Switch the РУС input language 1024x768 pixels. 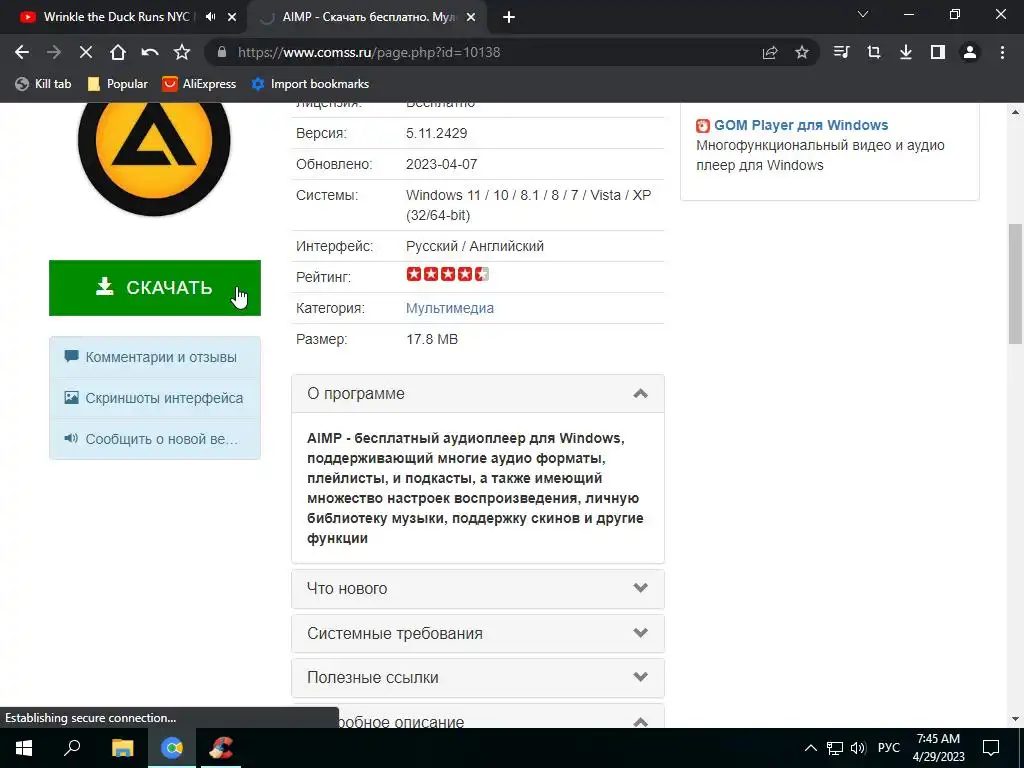pyautogui.click(x=889, y=748)
